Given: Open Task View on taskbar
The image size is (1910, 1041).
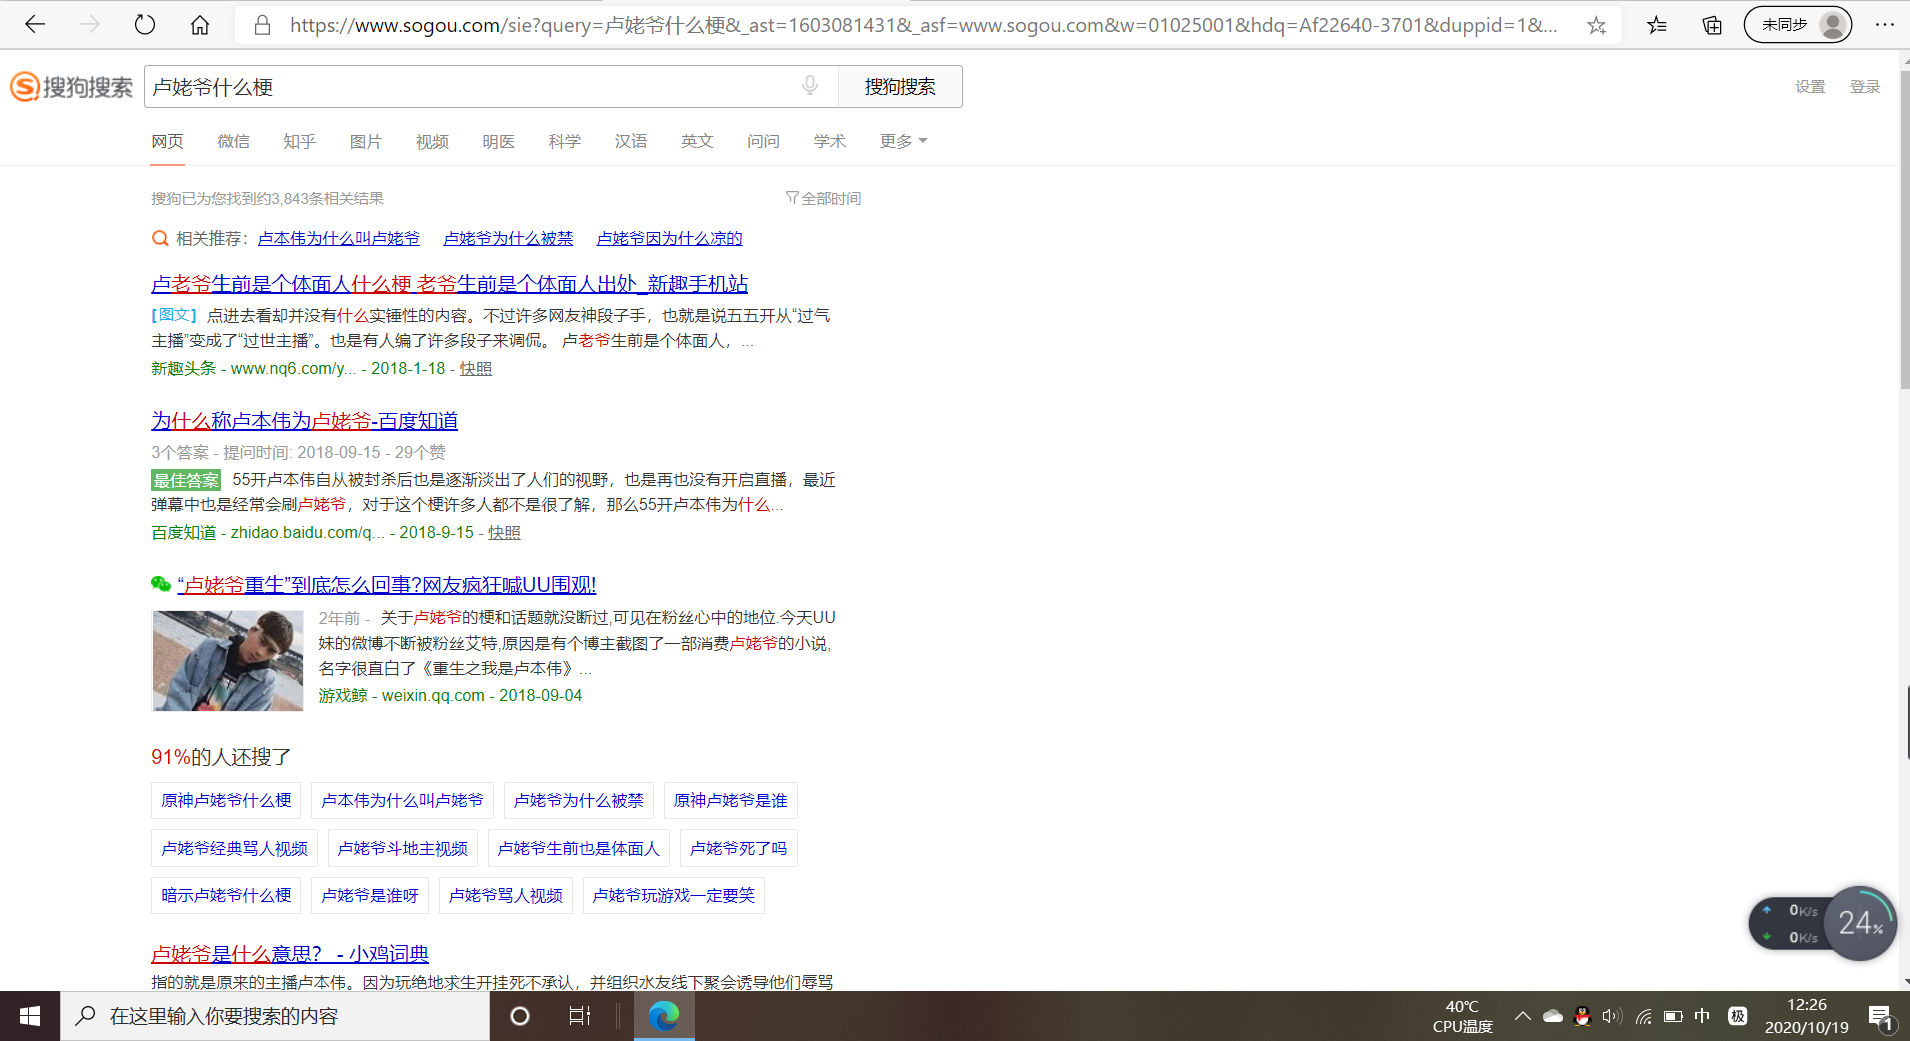Looking at the screenshot, I should click(x=580, y=1016).
